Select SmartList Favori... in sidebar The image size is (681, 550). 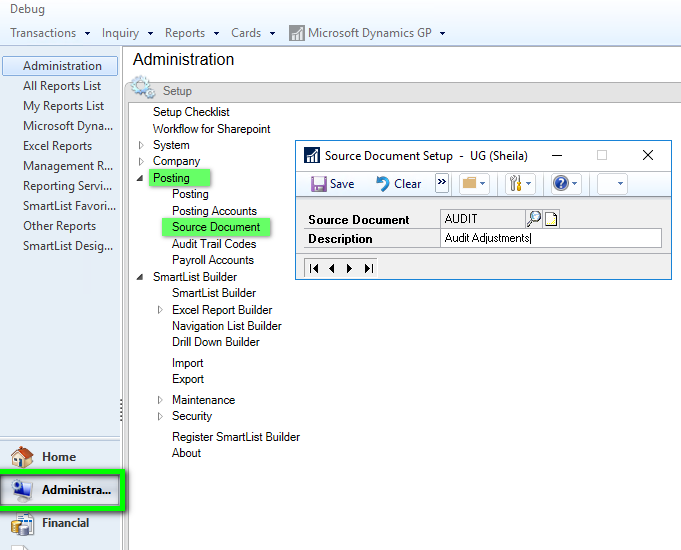tap(69, 206)
